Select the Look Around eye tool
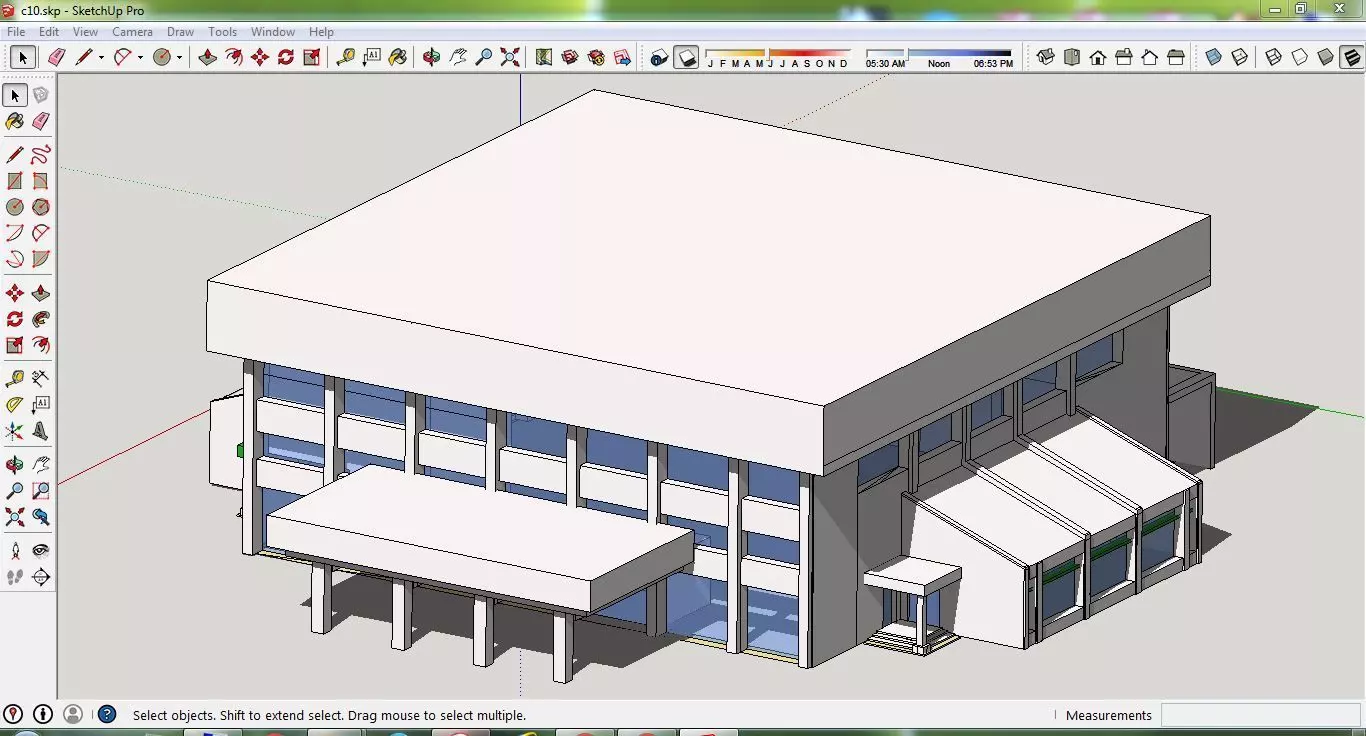This screenshot has width=1366, height=736. pos(41,550)
